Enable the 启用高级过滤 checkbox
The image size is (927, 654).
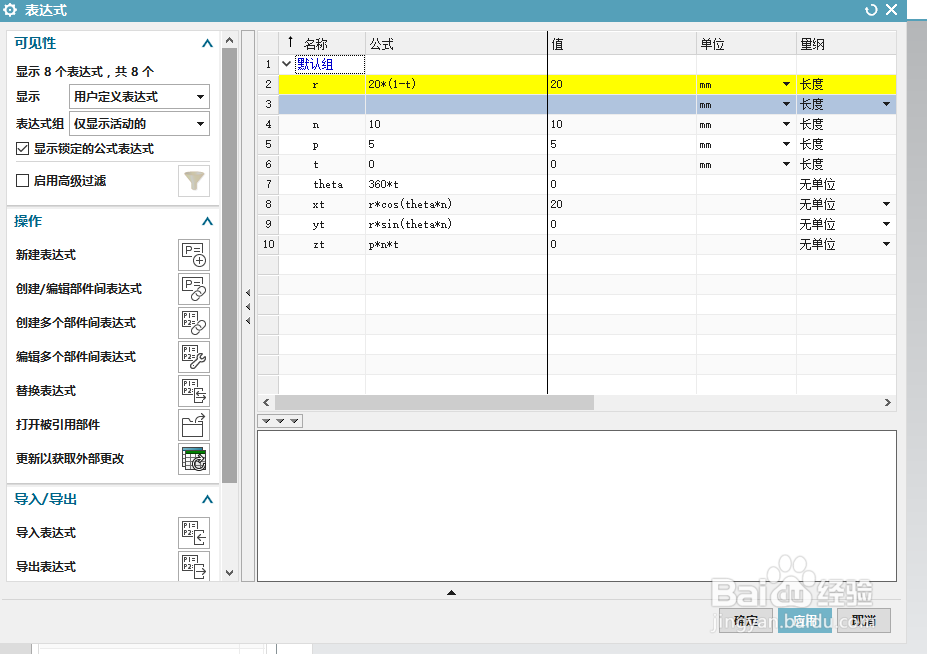pyautogui.click(x=22, y=180)
